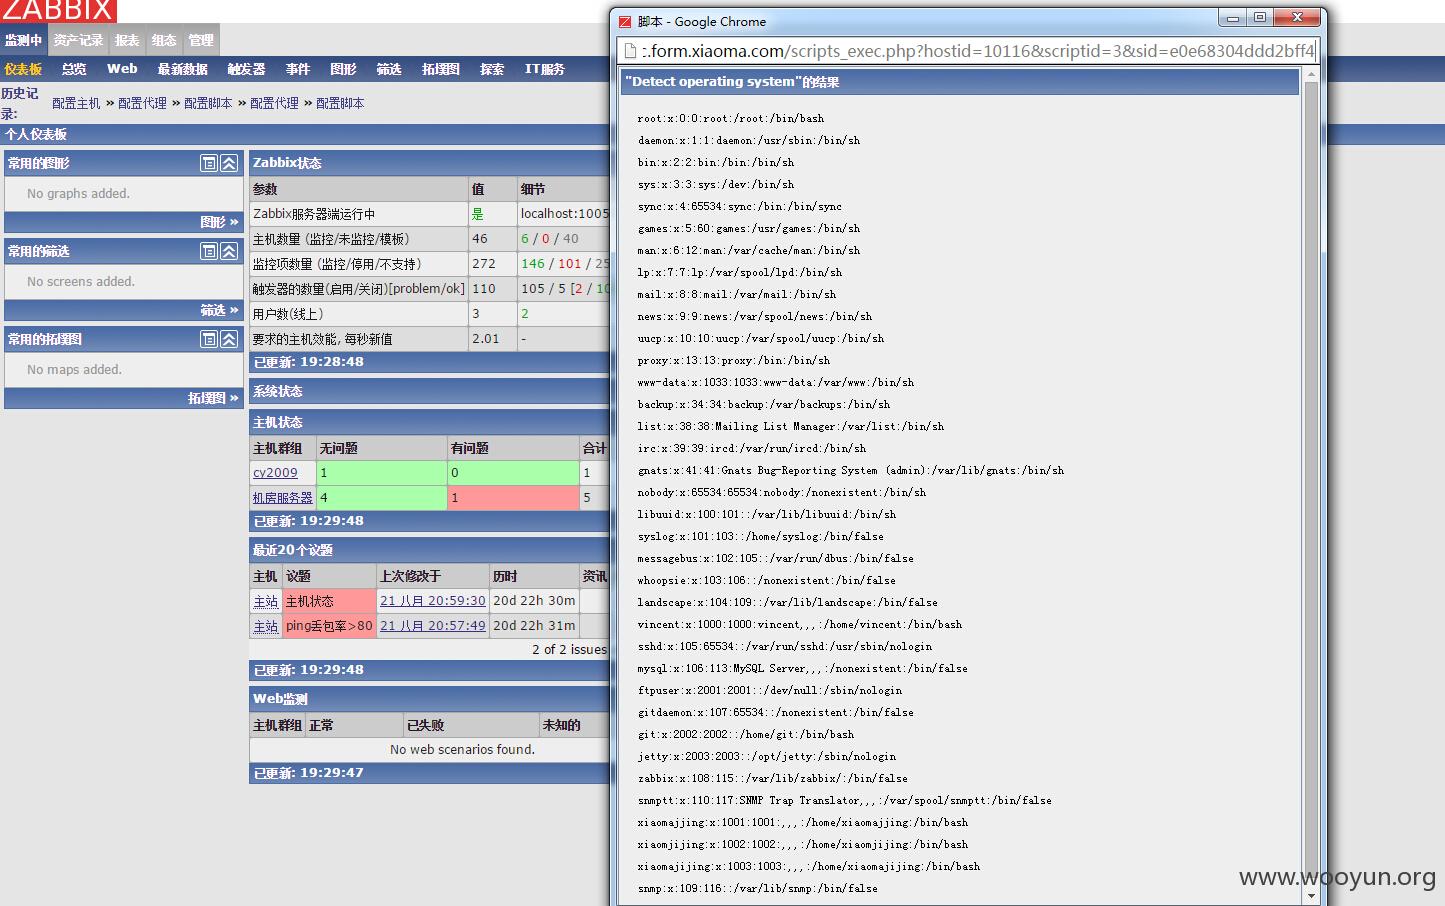
Task: Click the 主机状态 issue cell
Action: tap(329, 601)
